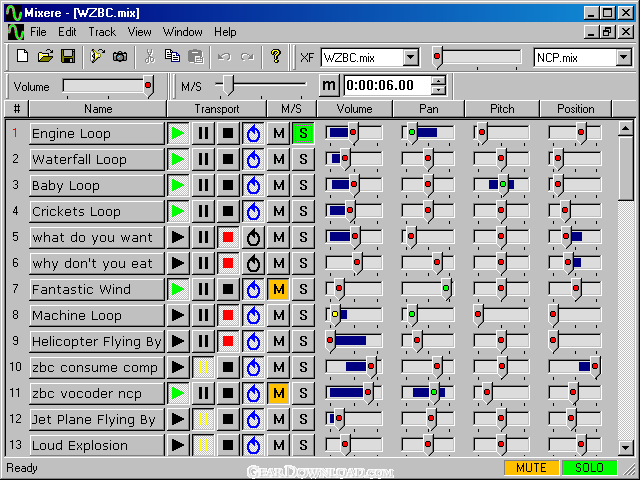Open a file with the folder icon
Screen dimensions: 640x480
tap(45, 56)
